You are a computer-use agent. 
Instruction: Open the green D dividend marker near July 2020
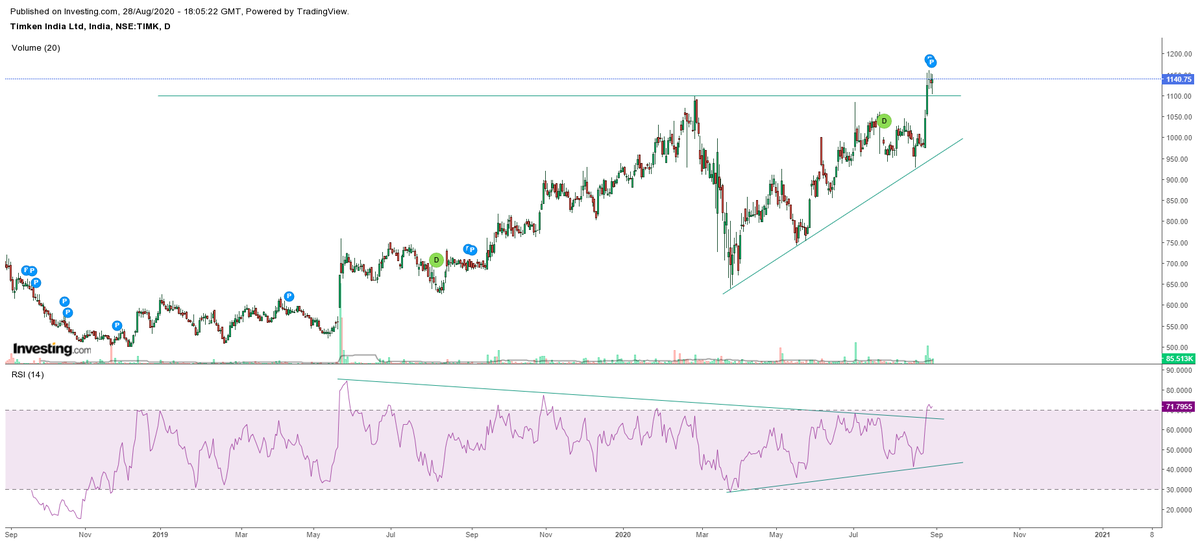click(x=884, y=121)
